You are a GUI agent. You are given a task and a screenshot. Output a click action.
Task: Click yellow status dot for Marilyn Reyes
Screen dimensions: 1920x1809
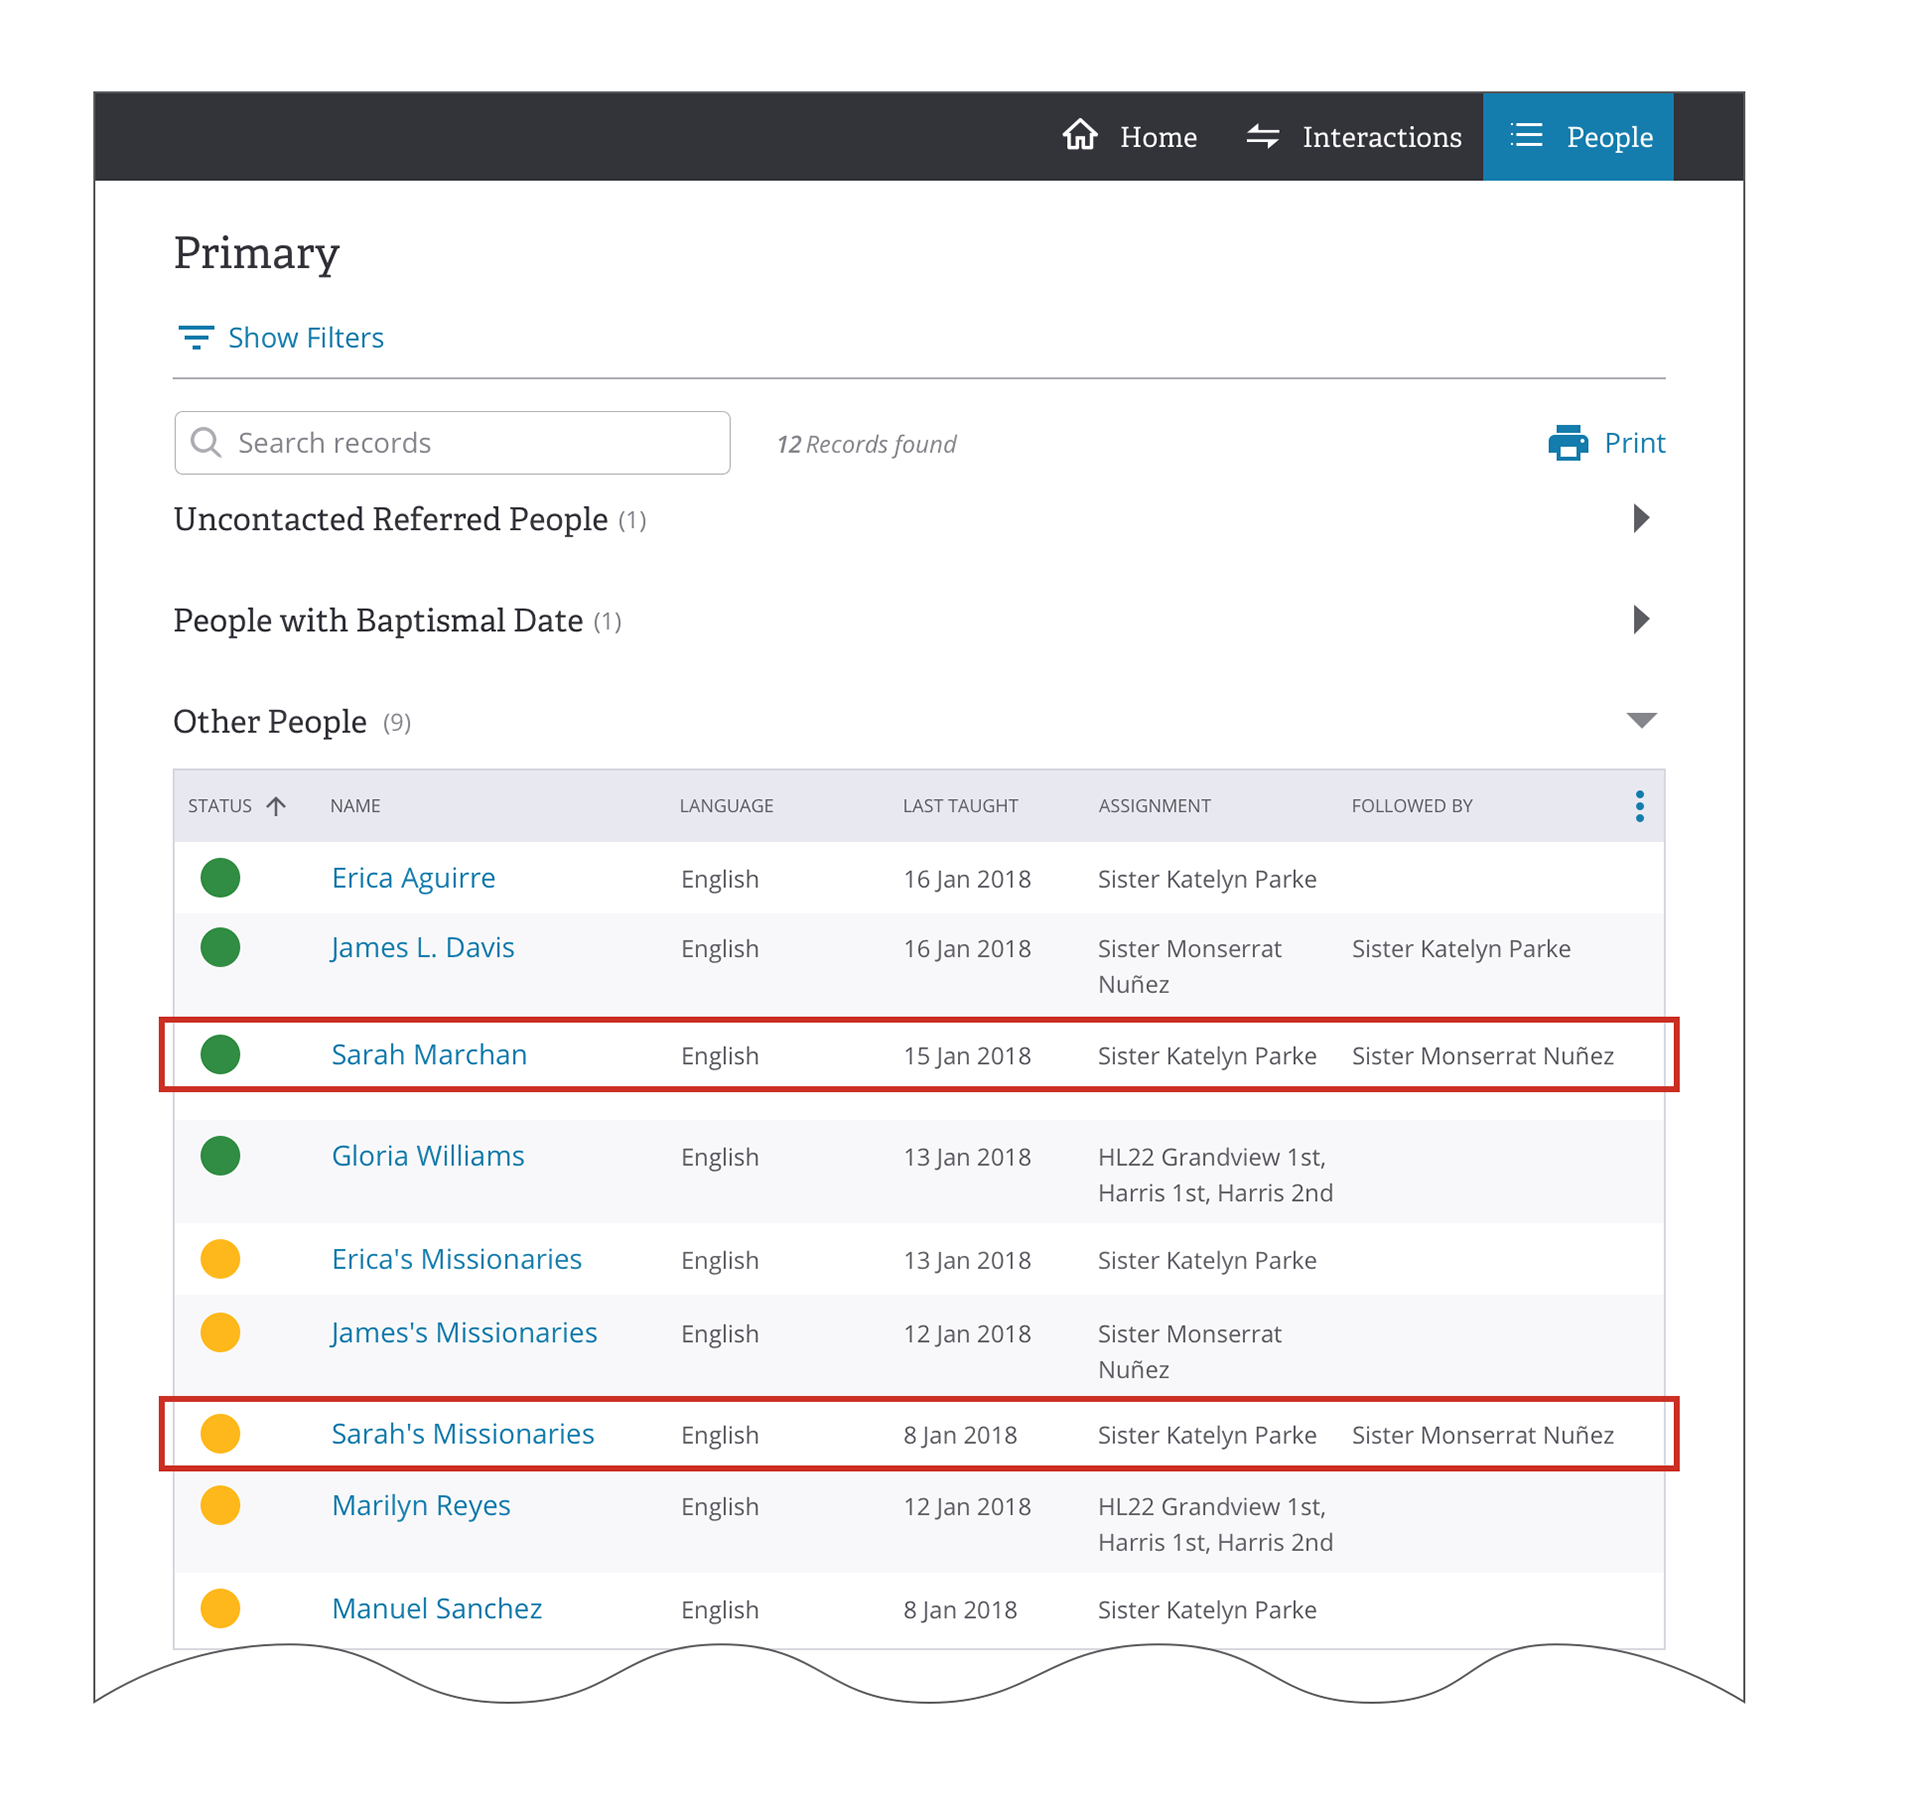coord(220,1506)
